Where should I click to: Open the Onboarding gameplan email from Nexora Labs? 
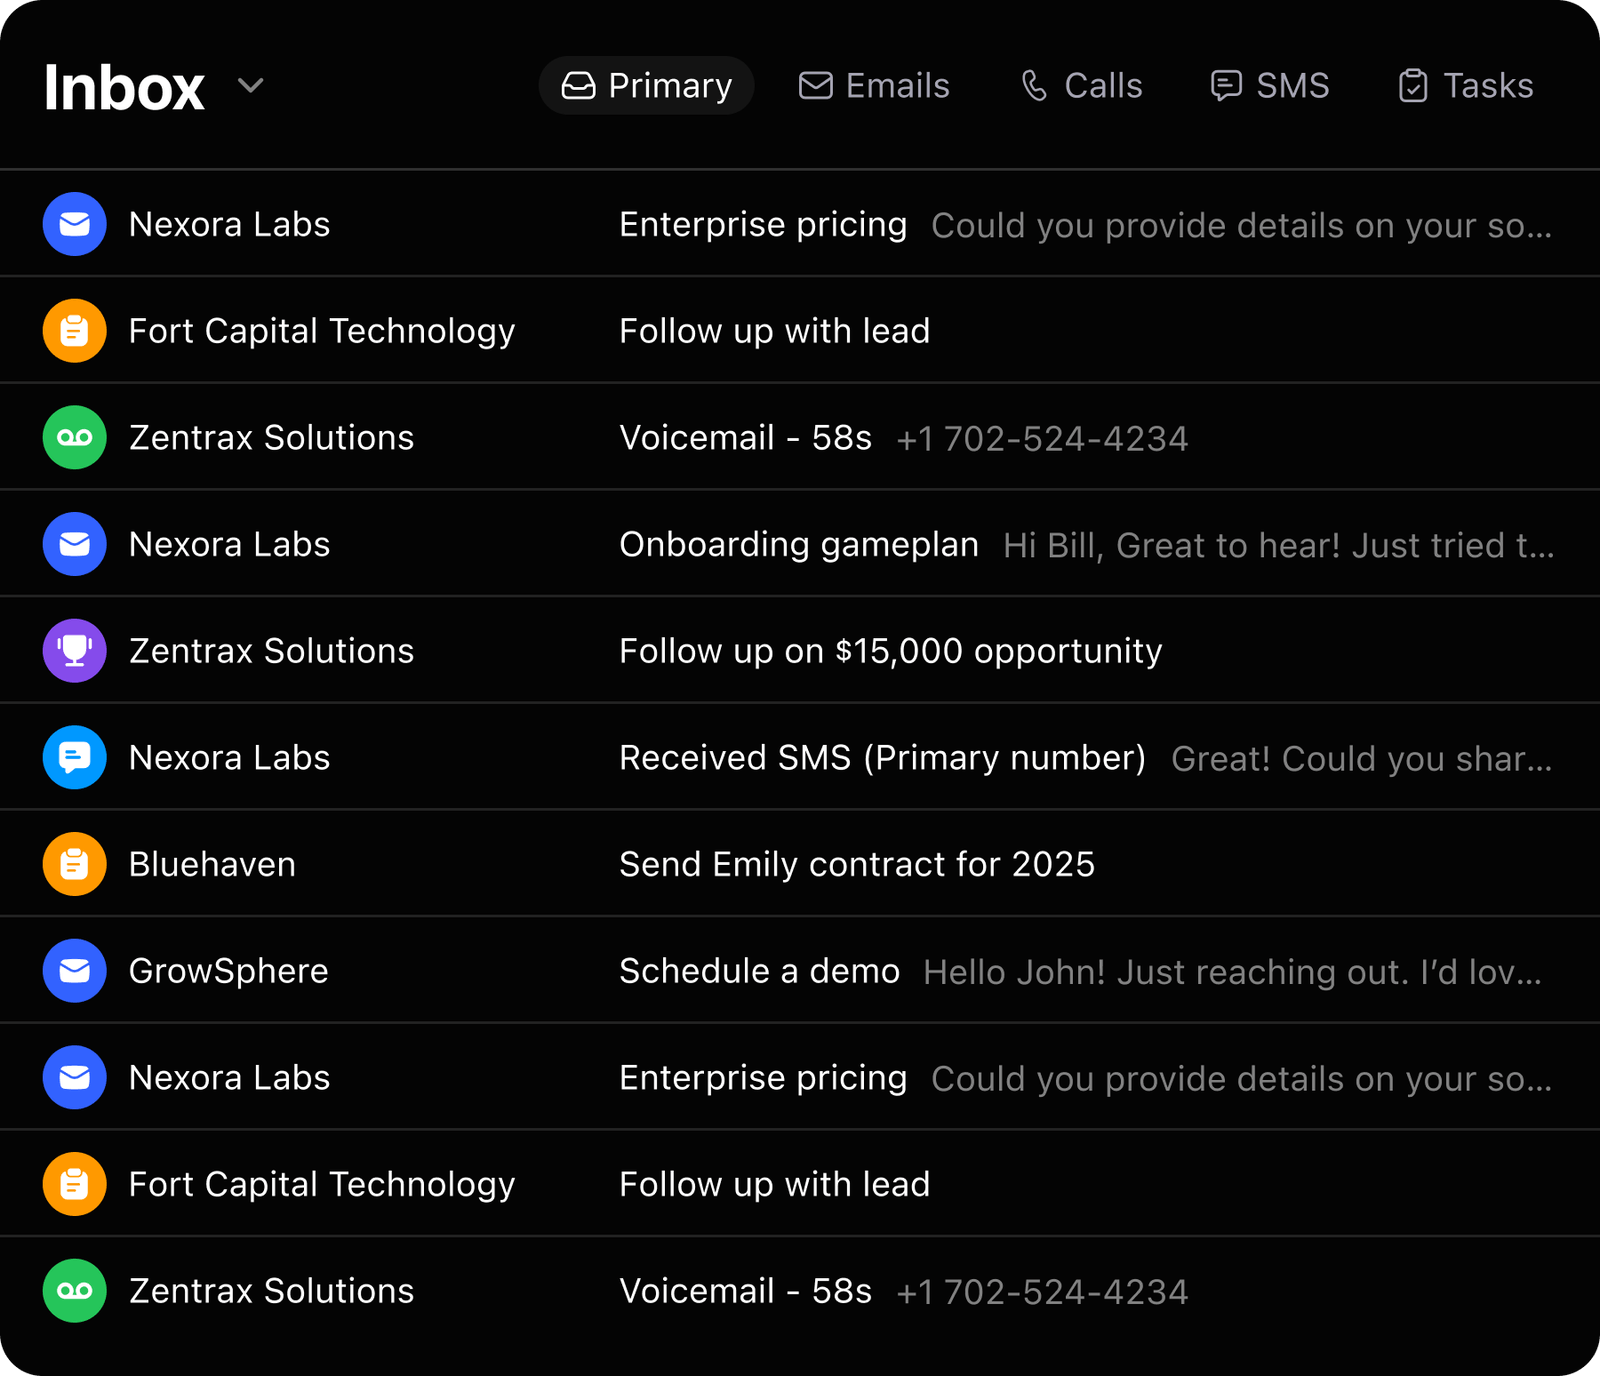point(799,544)
